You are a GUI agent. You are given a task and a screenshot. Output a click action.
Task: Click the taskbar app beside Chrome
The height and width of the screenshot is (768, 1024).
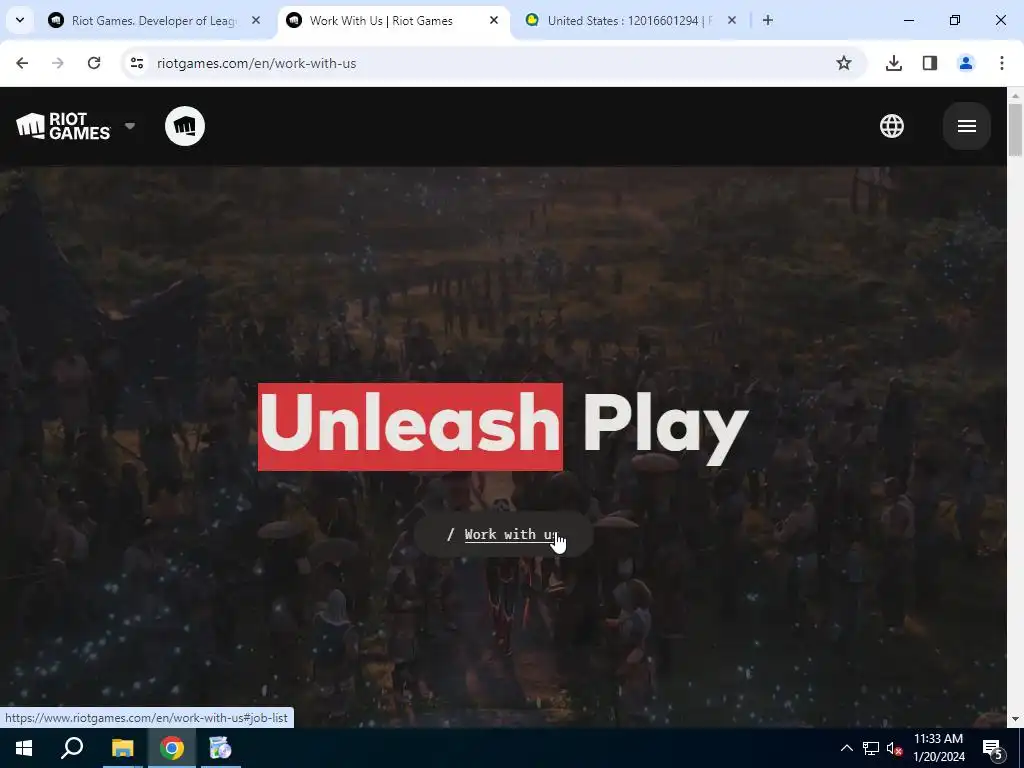221,748
